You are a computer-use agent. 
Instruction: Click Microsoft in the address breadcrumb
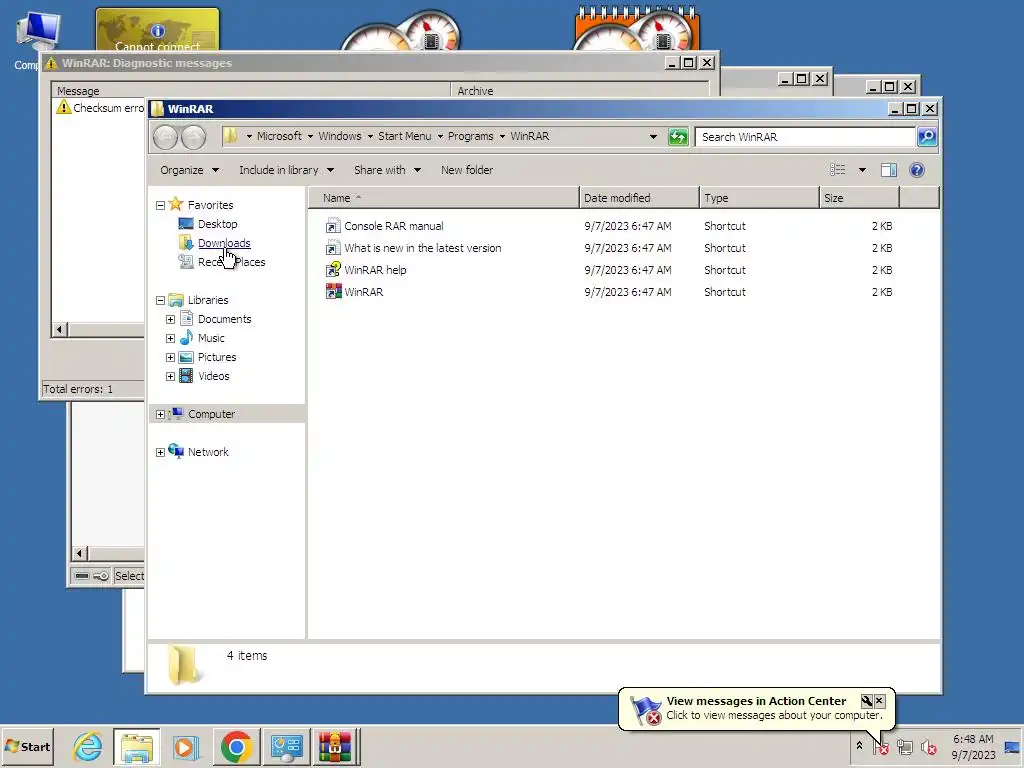pyautogui.click(x=279, y=136)
